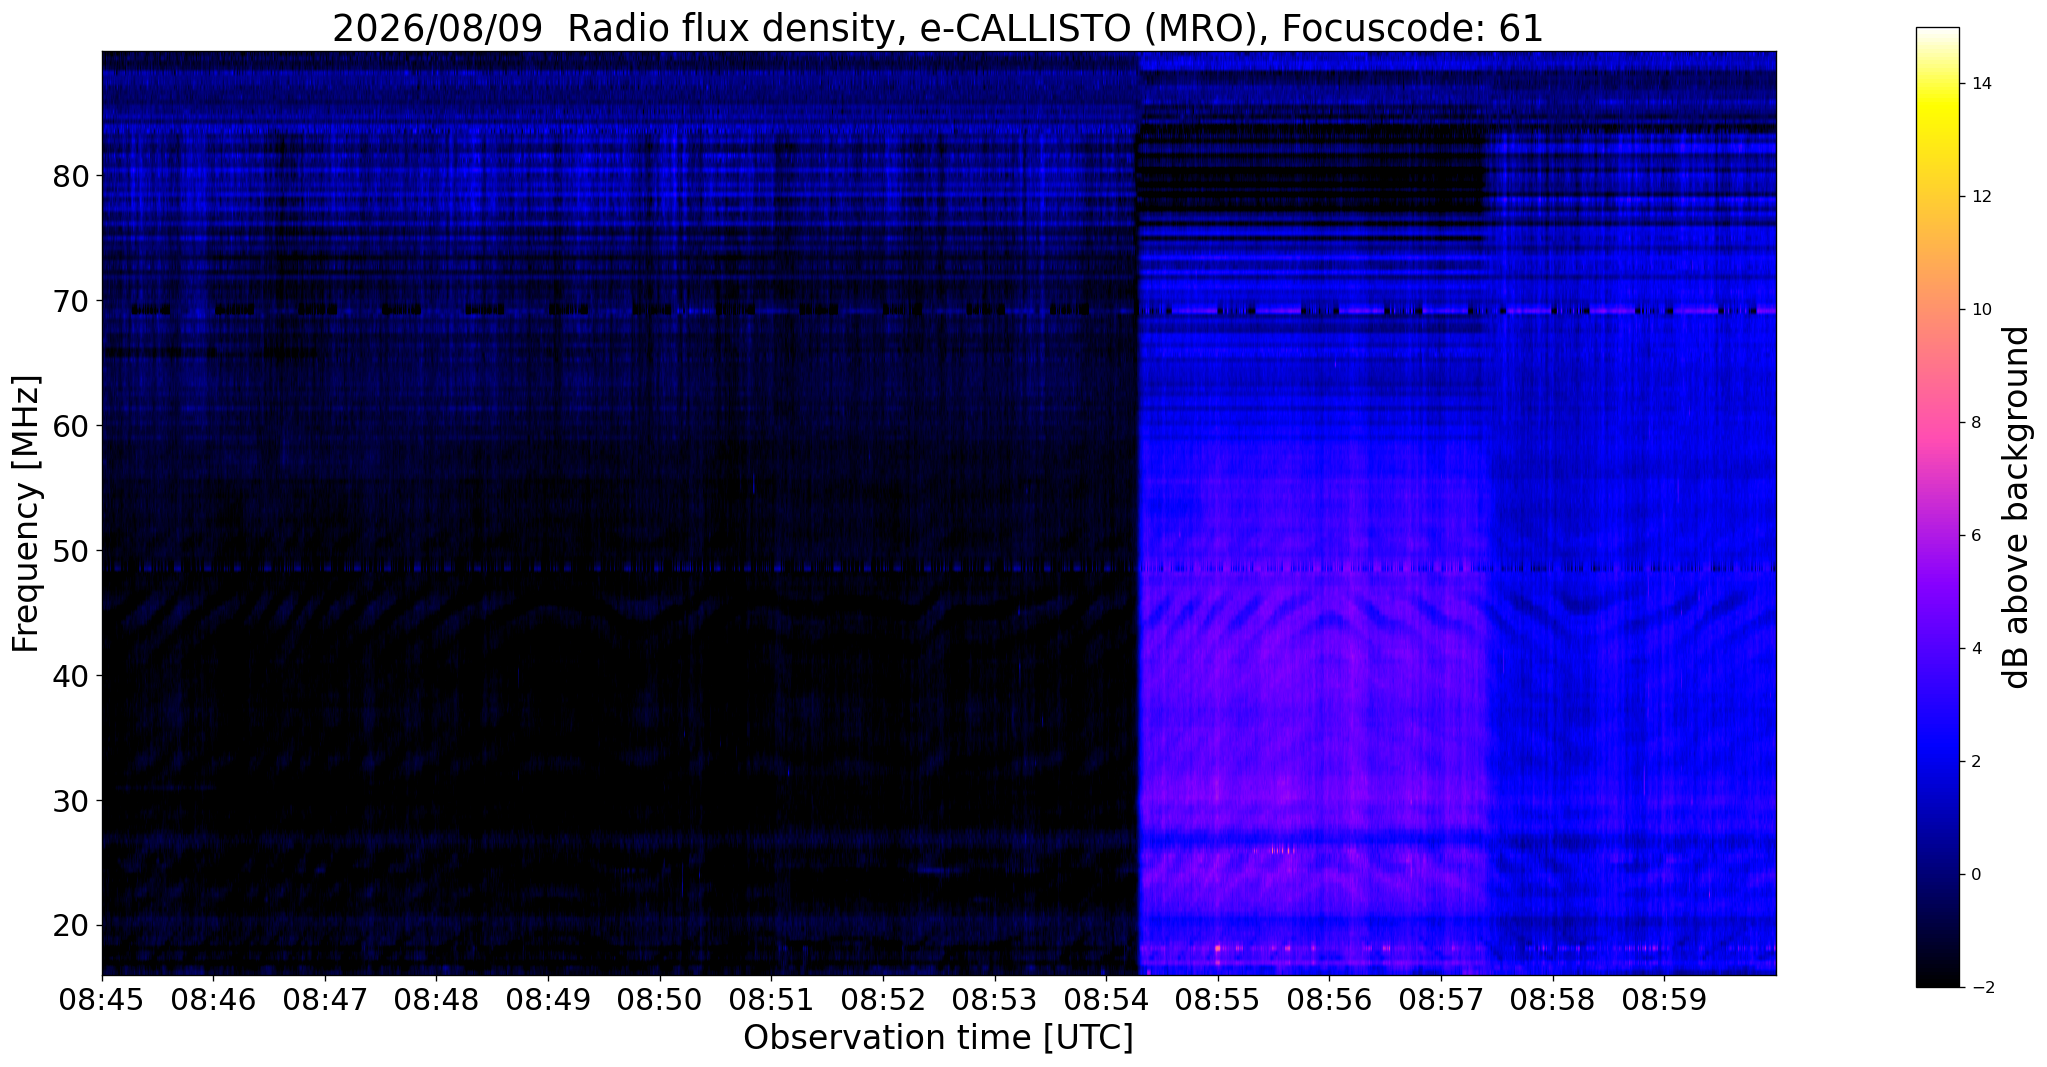2047x1067 pixels.
Task: Click the Frequency [MHz] axis label
Action: click(26, 514)
